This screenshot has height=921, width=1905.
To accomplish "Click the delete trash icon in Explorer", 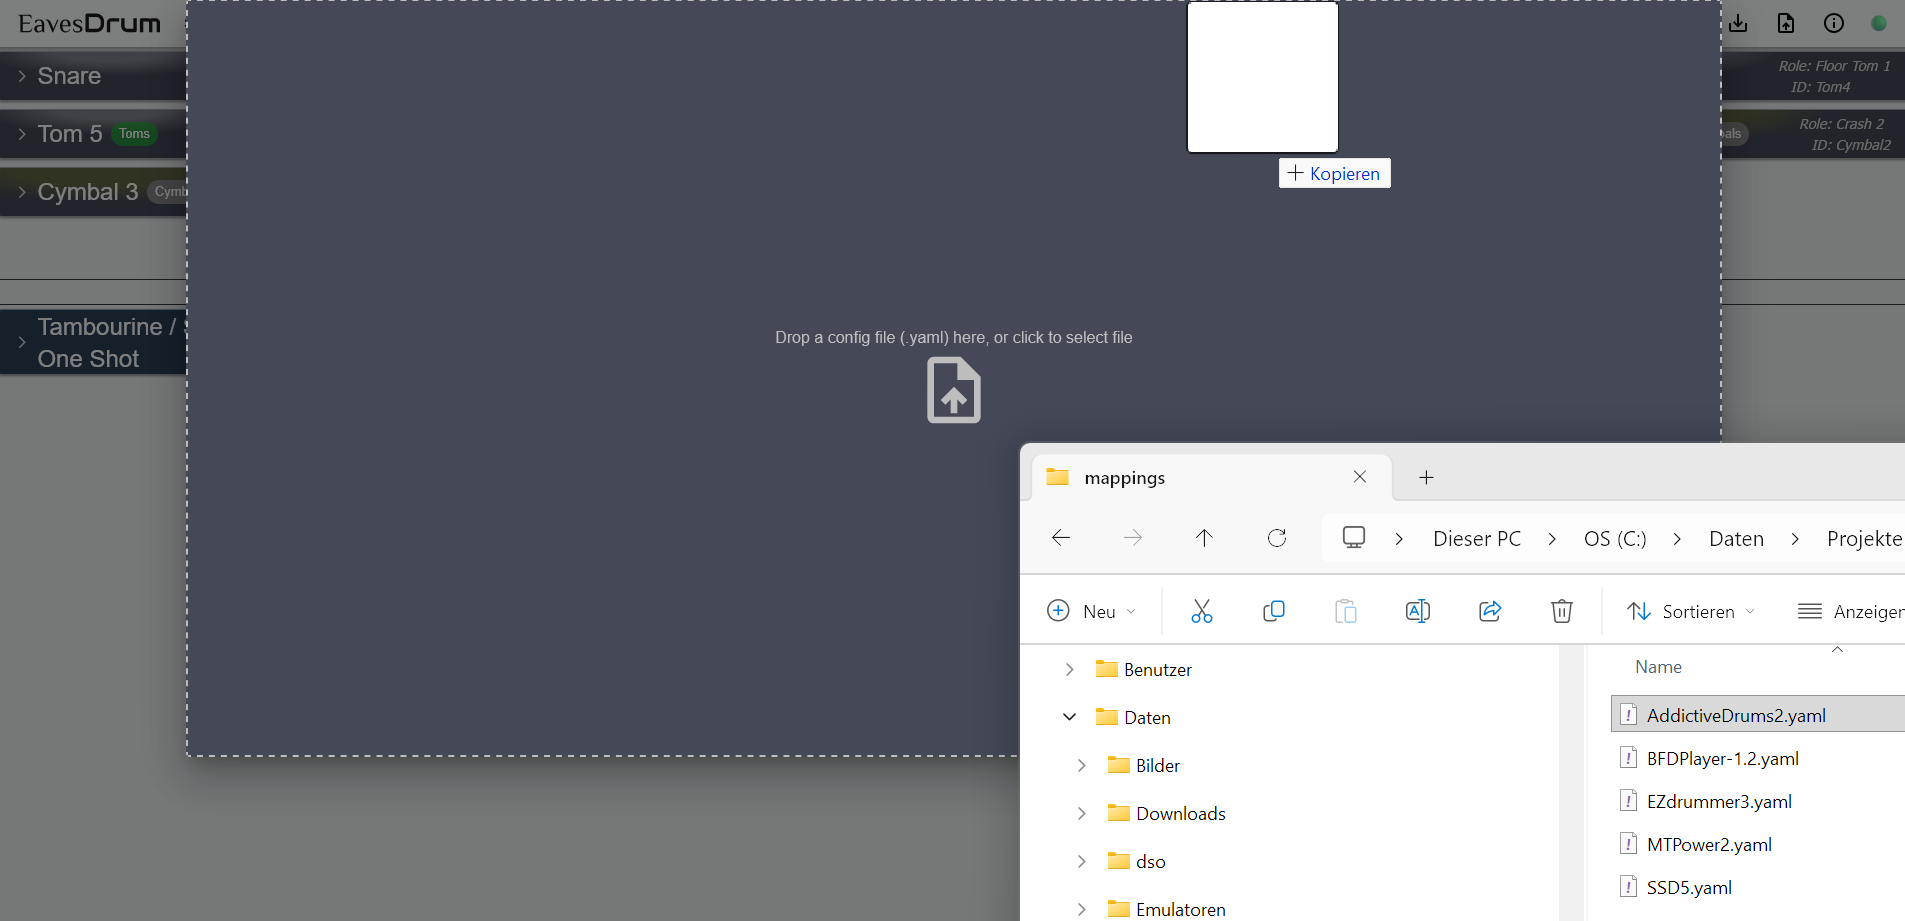I will (1561, 611).
